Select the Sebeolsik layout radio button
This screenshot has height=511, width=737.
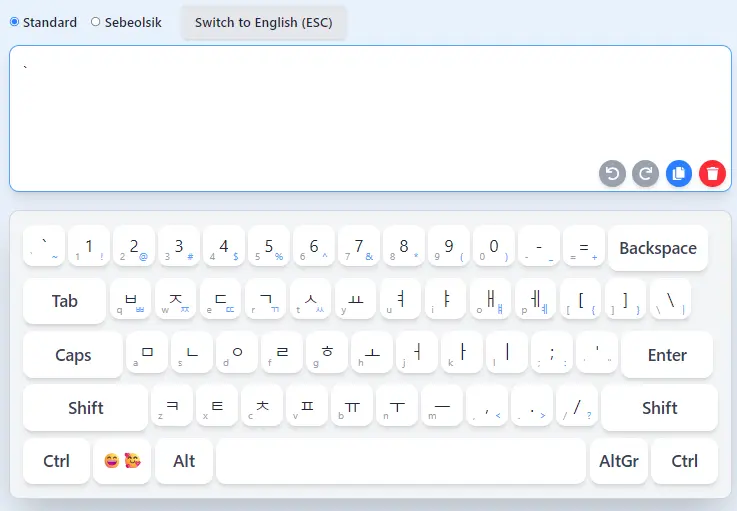(x=96, y=22)
